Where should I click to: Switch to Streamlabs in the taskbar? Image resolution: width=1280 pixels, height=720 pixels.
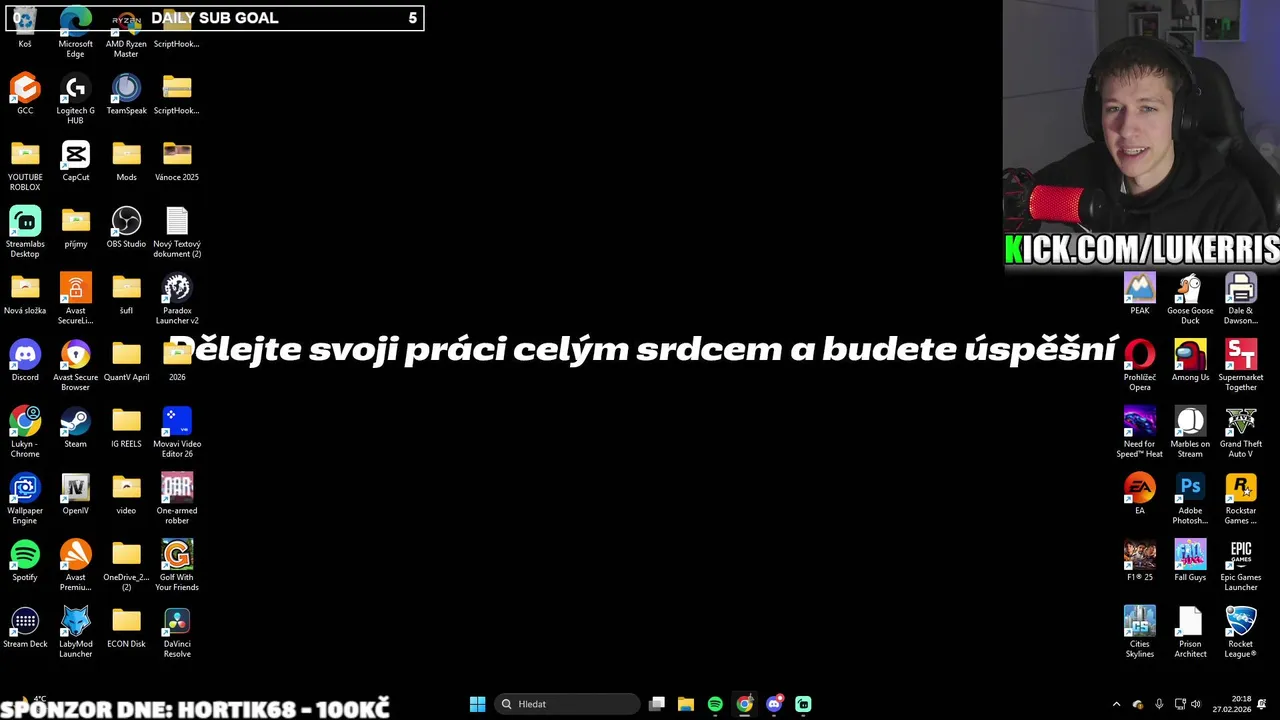tap(803, 704)
